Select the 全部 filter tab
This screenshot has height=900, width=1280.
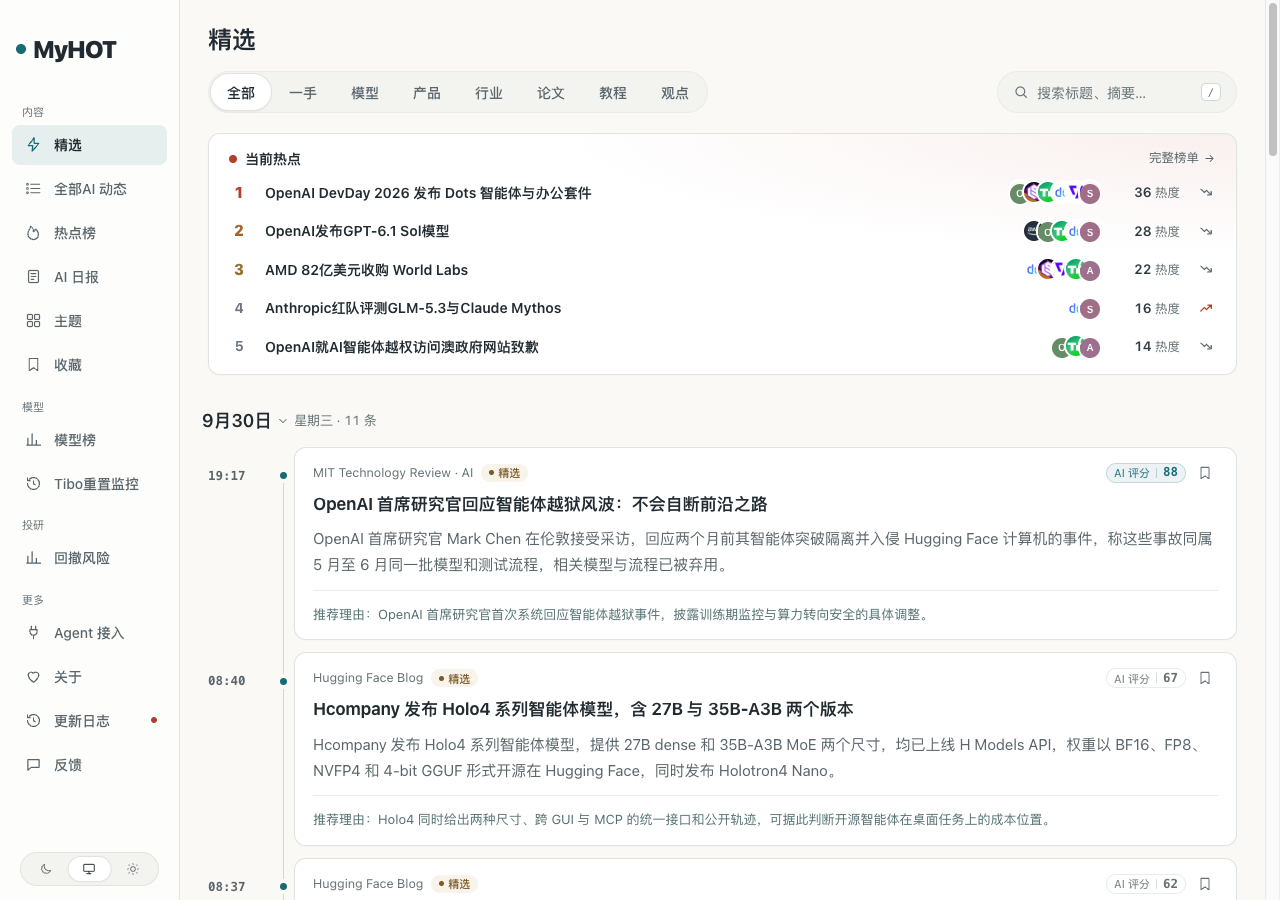tap(241, 93)
